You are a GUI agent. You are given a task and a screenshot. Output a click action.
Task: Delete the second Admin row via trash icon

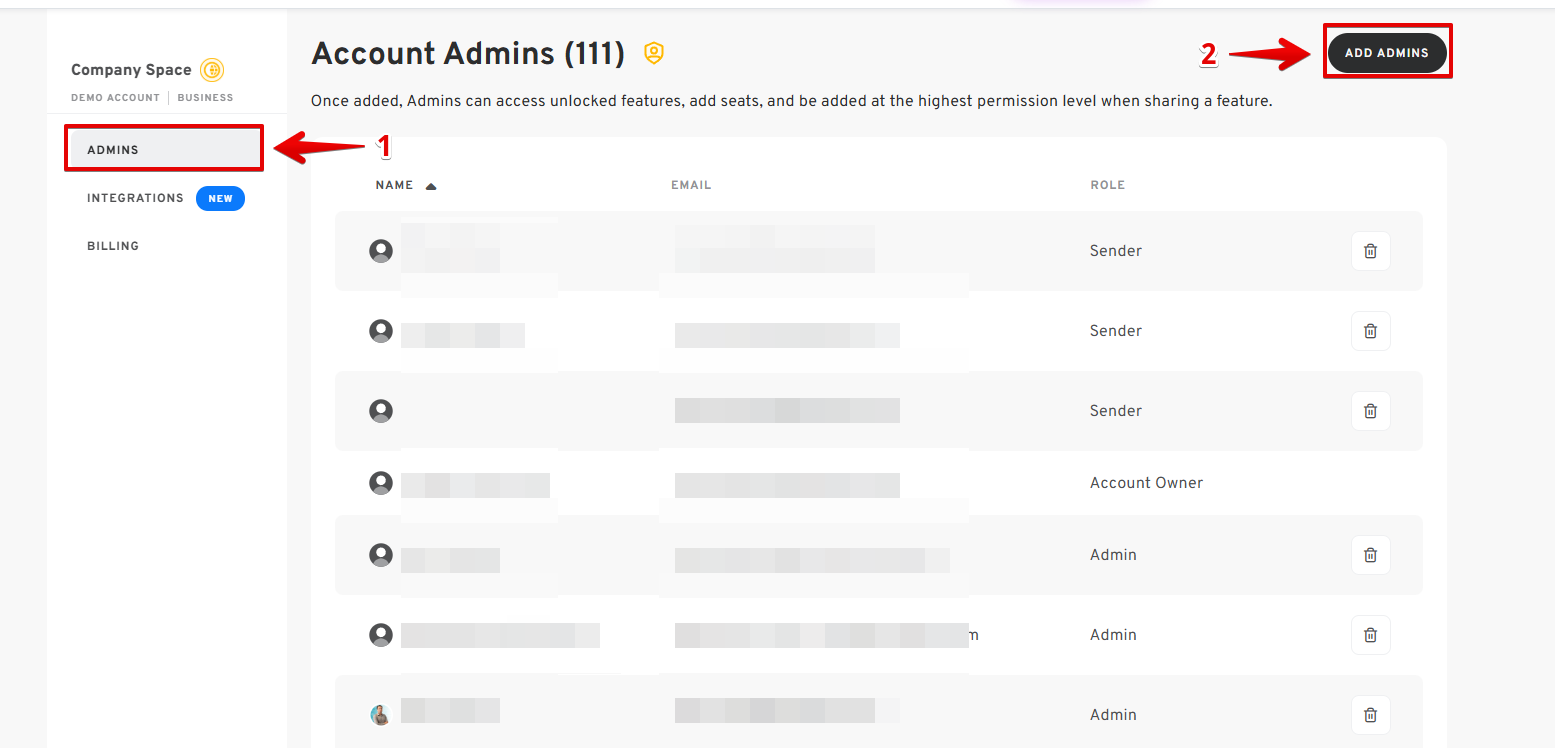1370,635
